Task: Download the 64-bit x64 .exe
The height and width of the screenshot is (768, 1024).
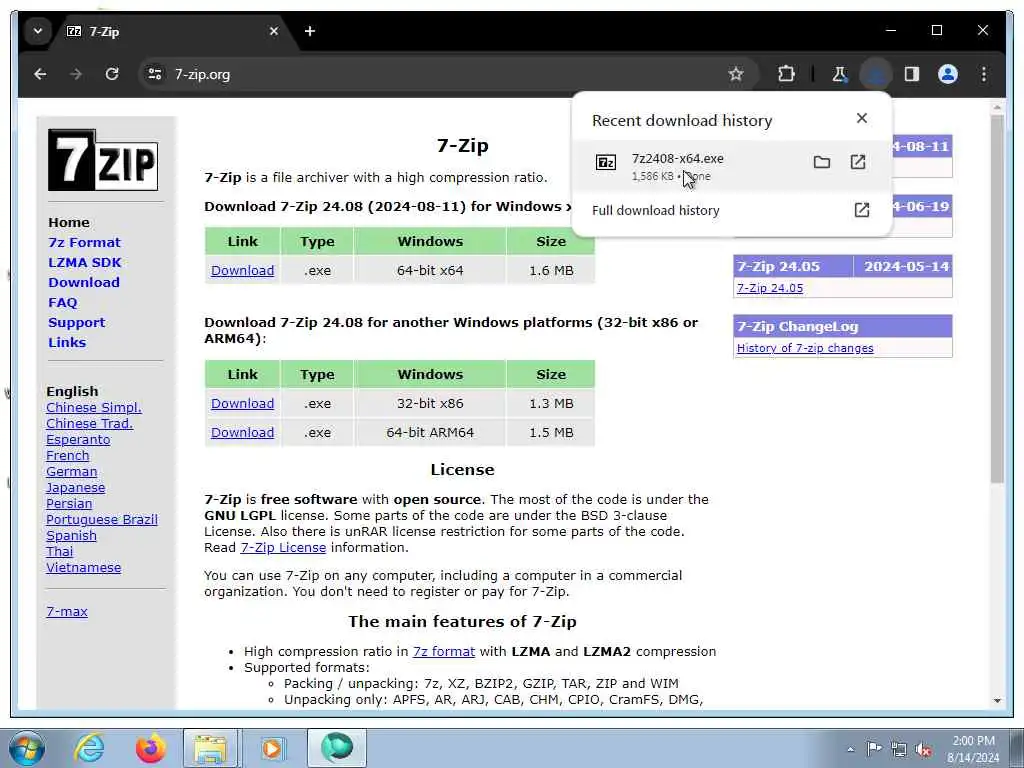Action: (x=242, y=270)
